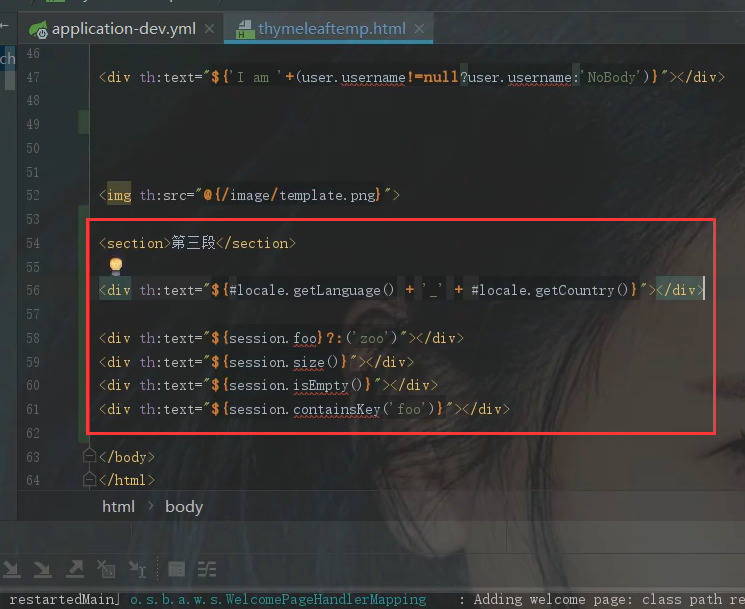Click the 'NoBody' string on line 47
The height and width of the screenshot is (609, 745).
coord(611,77)
